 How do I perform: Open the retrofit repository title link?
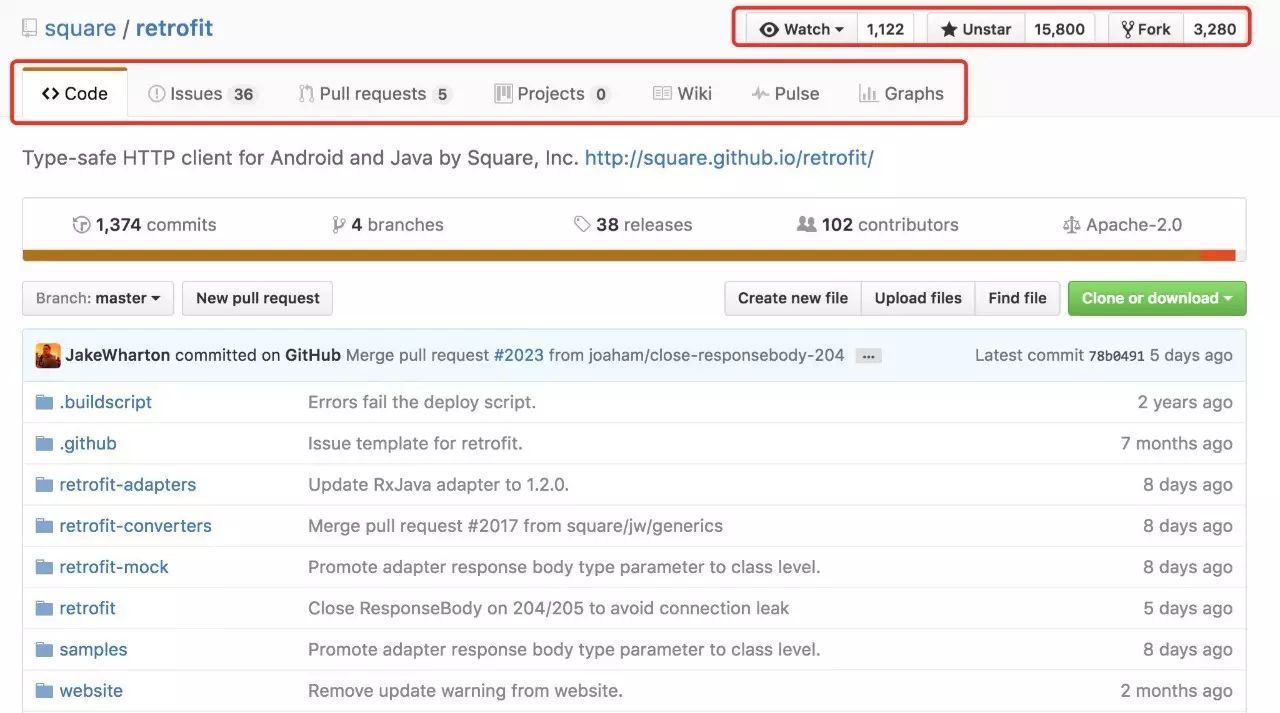[x=174, y=28]
